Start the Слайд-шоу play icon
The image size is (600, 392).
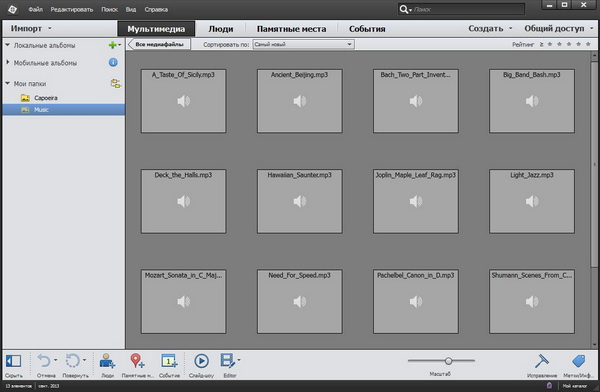(x=201, y=361)
